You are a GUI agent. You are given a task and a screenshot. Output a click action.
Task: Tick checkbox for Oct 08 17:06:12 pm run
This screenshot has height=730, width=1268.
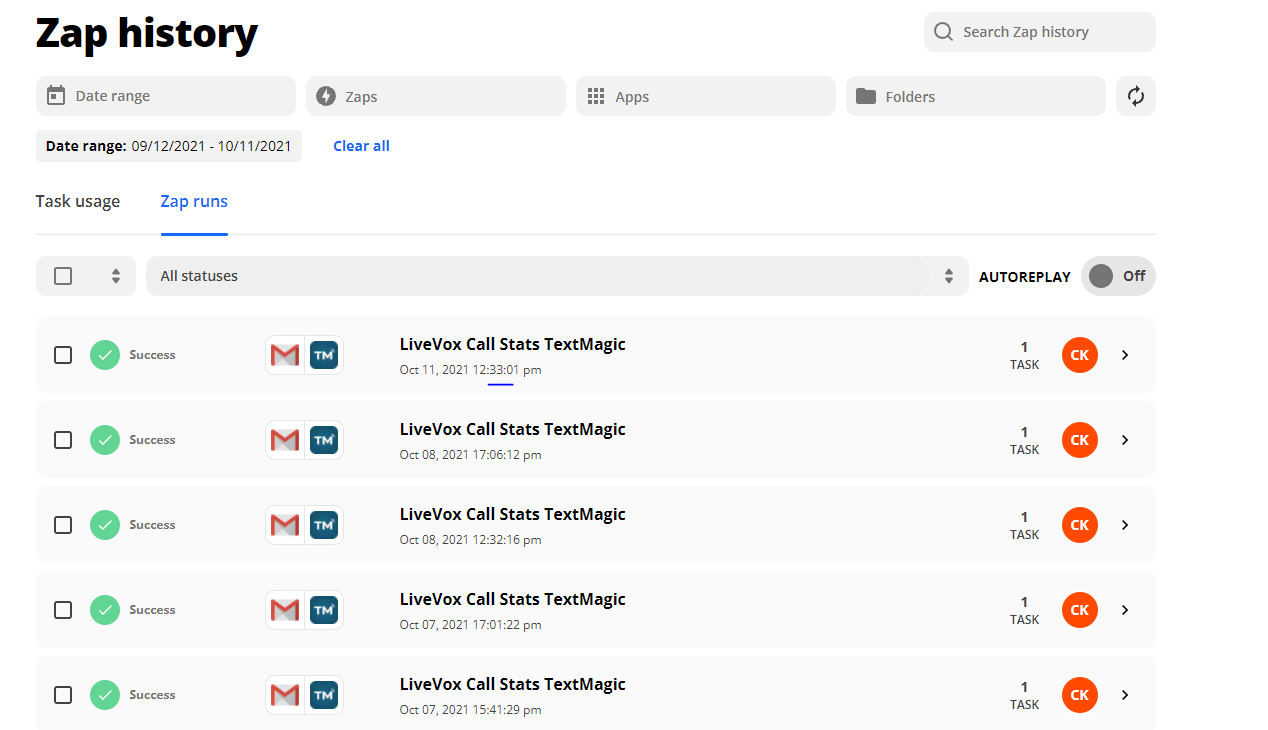pyautogui.click(x=63, y=440)
